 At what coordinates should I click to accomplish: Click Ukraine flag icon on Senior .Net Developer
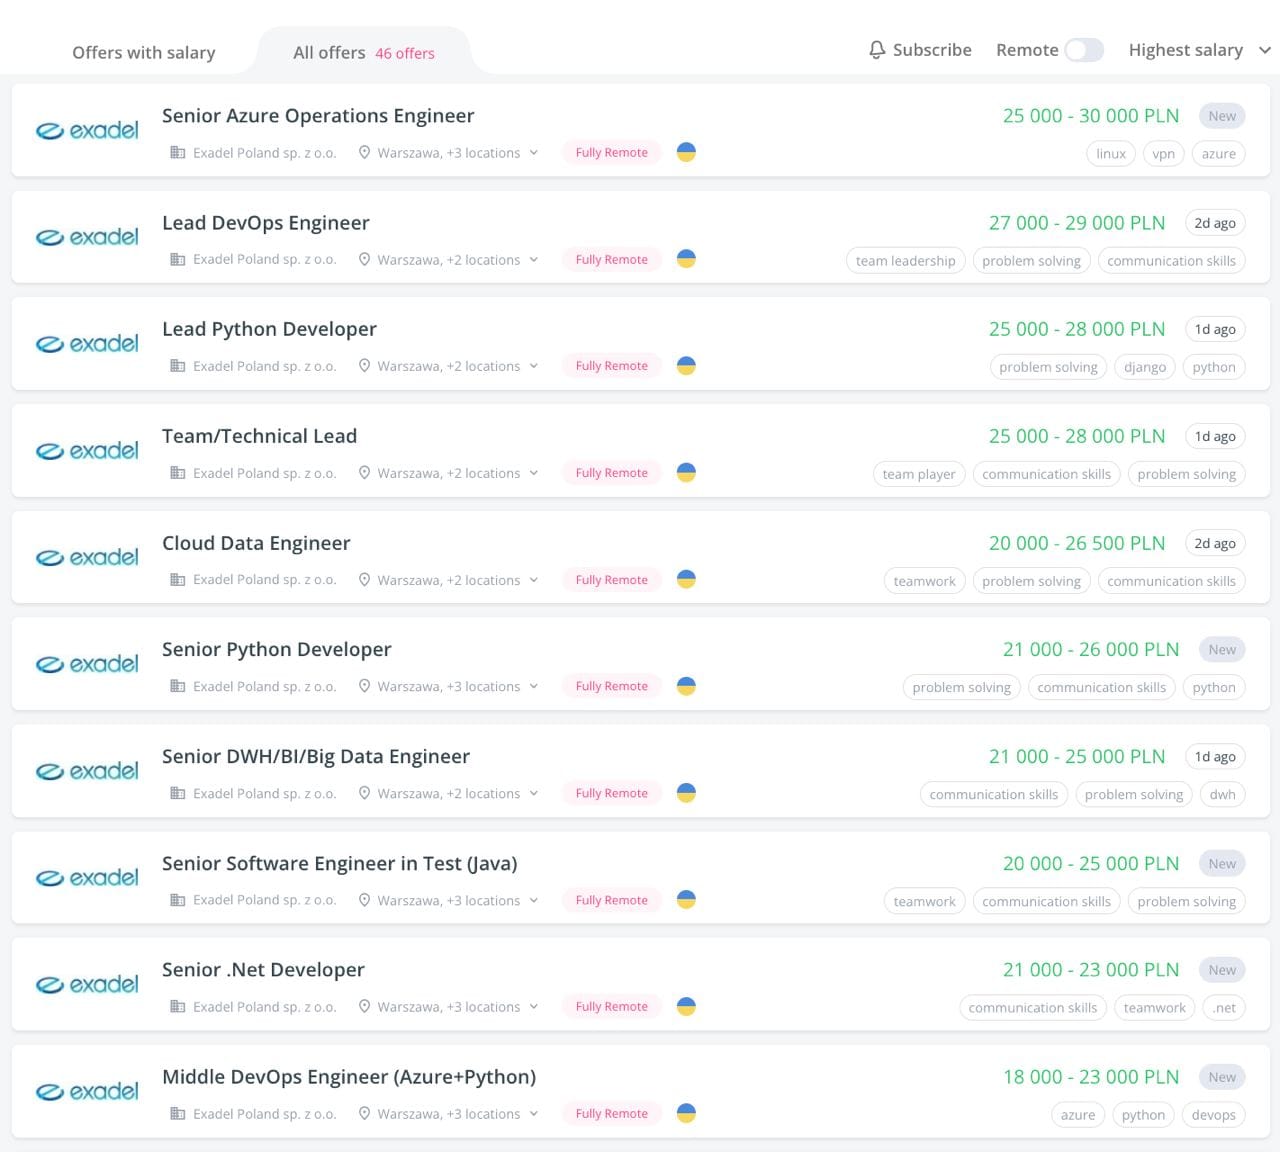(x=686, y=1006)
